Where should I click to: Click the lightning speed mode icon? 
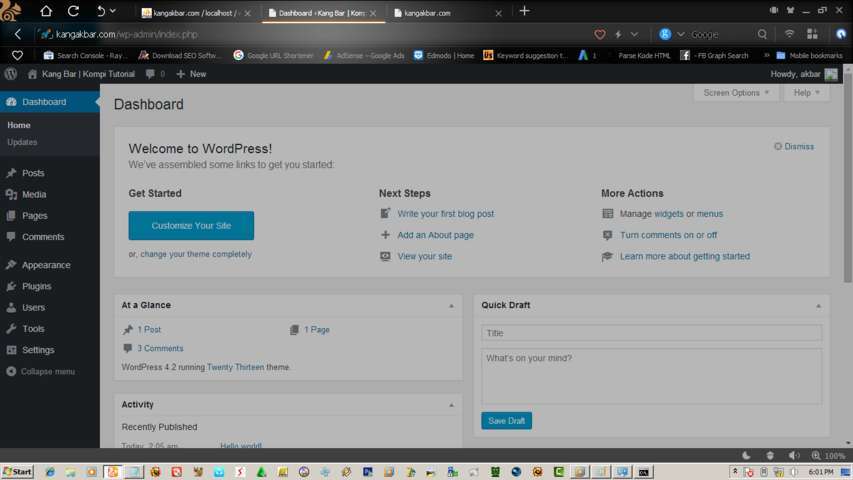619,34
